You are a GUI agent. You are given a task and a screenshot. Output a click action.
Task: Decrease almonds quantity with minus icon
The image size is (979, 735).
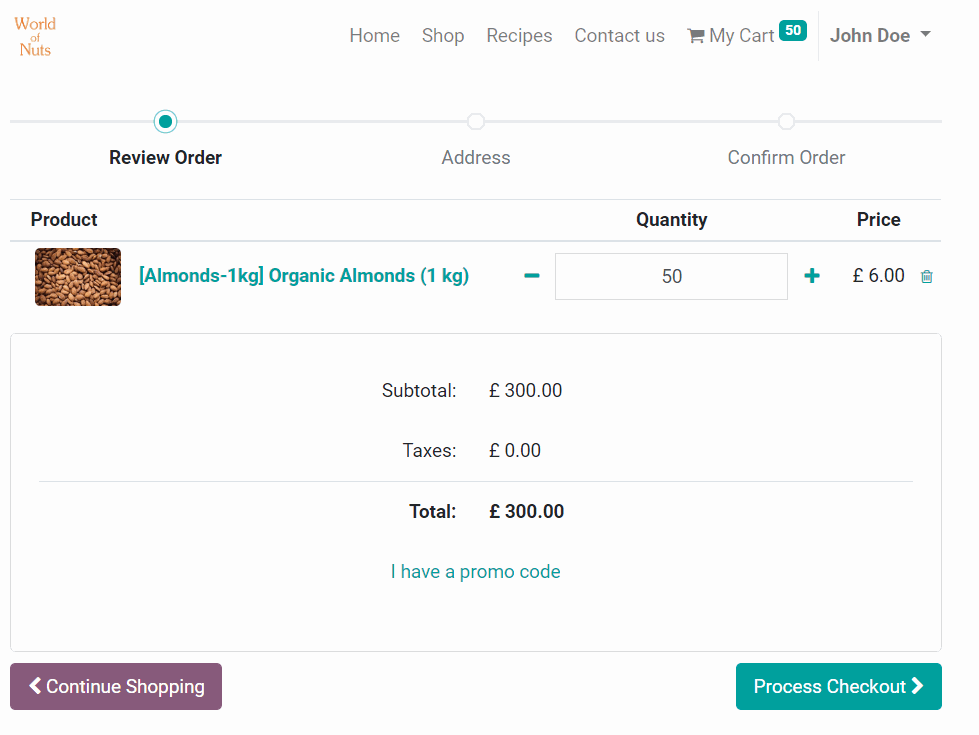[532, 276]
